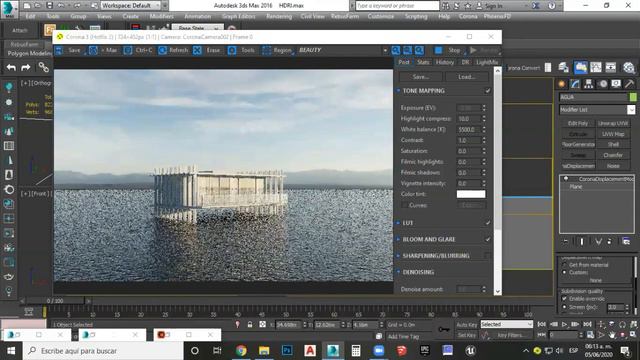This screenshot has width=640, height=360.
Task: Open the Modifiers menu
Action: (163, 16)
